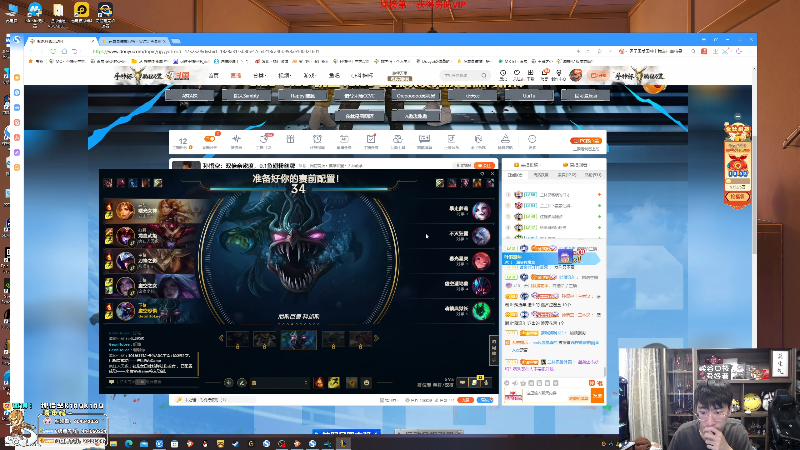The width and height of the screenshot is (800, 450).
Task: Show next skin with right carousel arrow
Action: (376, 338)
